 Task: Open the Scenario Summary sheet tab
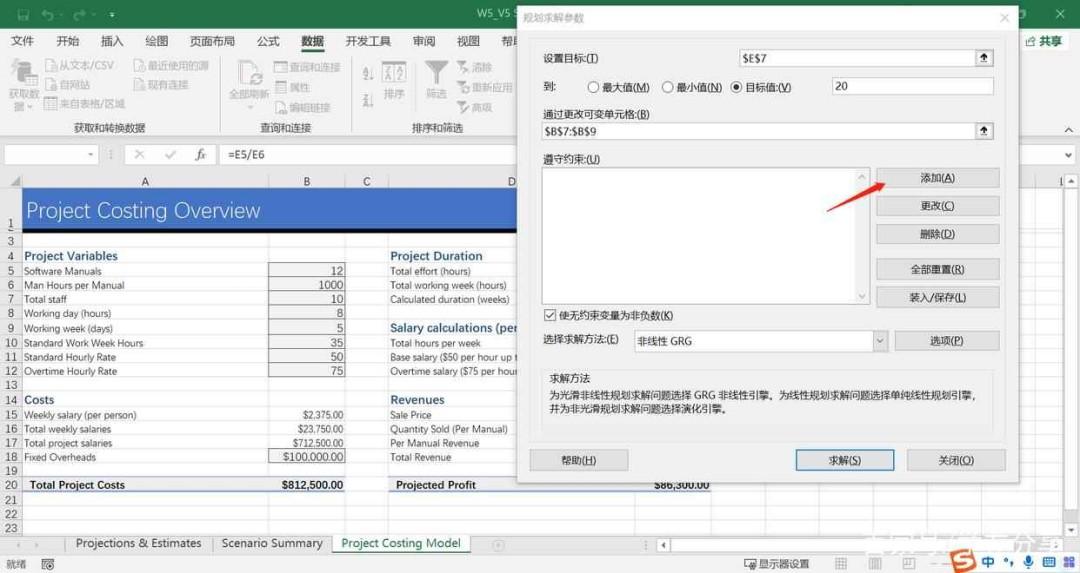tap(272, 543)
